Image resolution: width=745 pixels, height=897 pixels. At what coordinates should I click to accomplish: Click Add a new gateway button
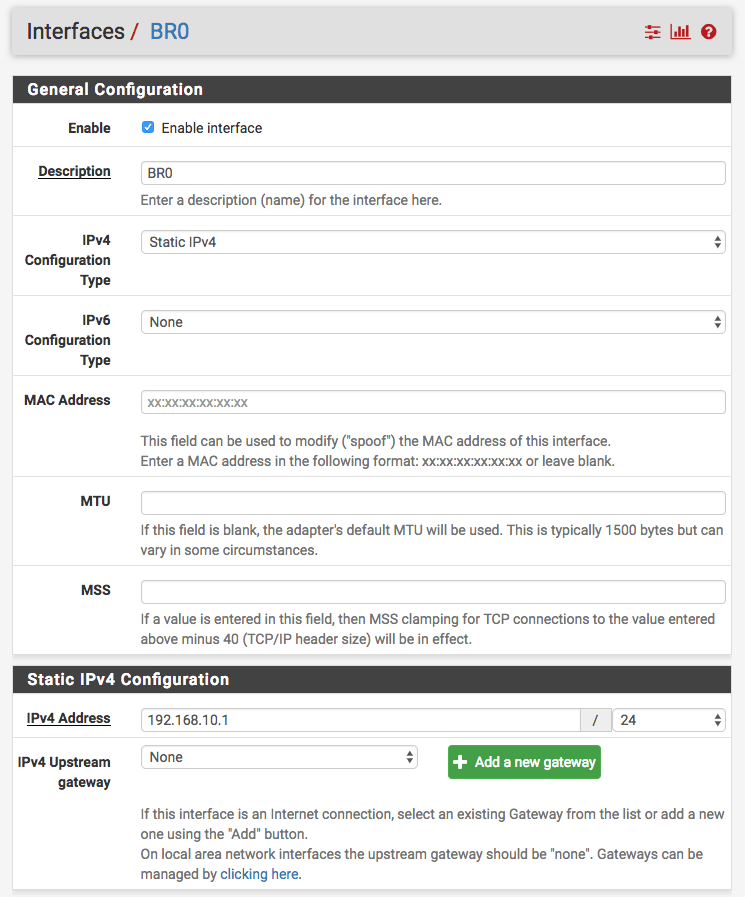524,762
